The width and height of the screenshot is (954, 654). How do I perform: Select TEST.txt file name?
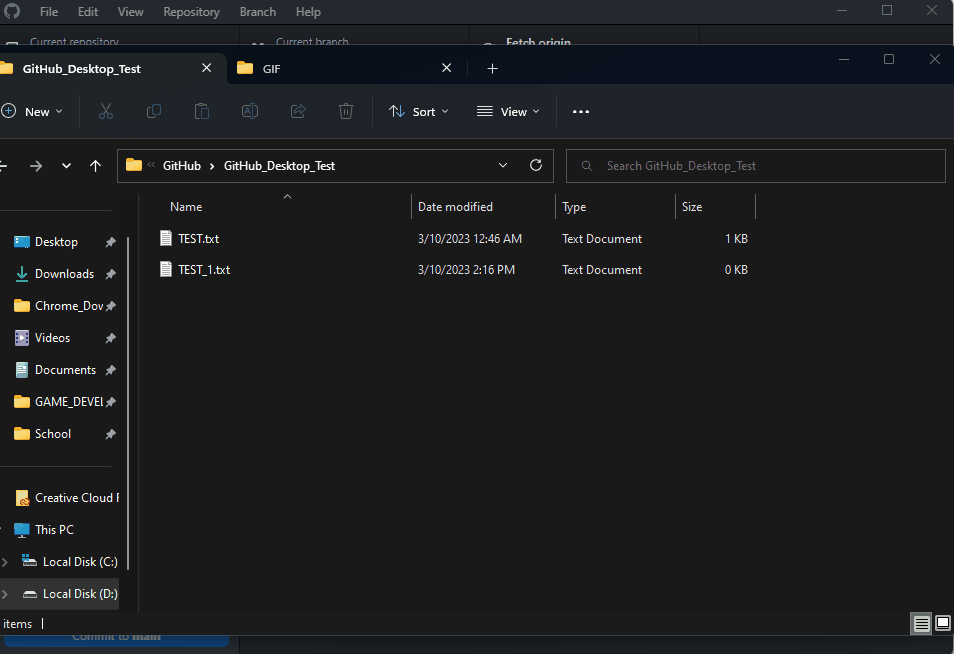198,238
